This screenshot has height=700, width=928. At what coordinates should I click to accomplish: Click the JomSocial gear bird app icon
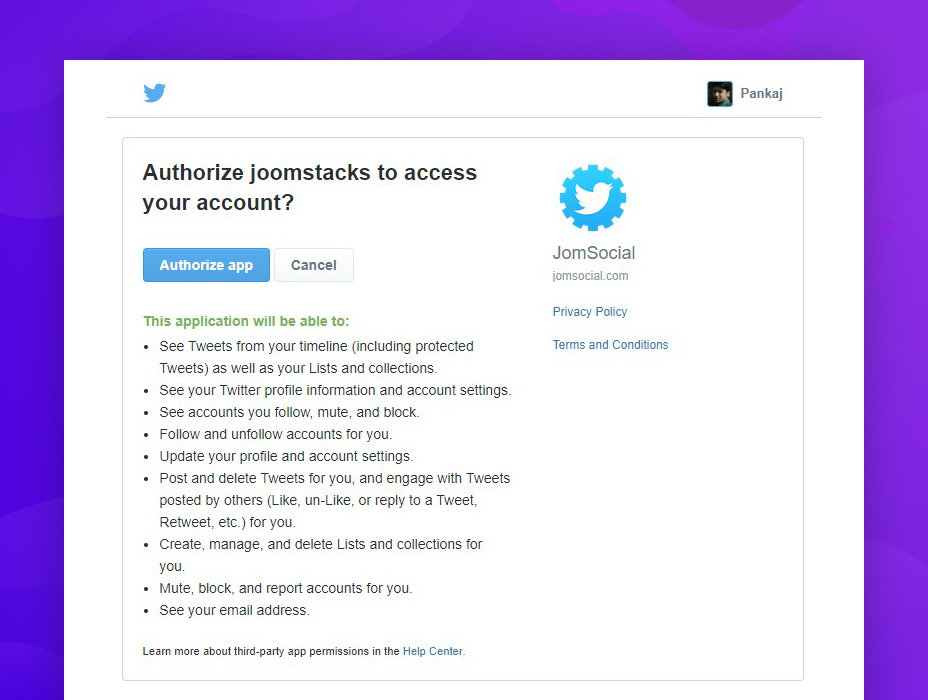pyautogui.click(x=593, y=198)
